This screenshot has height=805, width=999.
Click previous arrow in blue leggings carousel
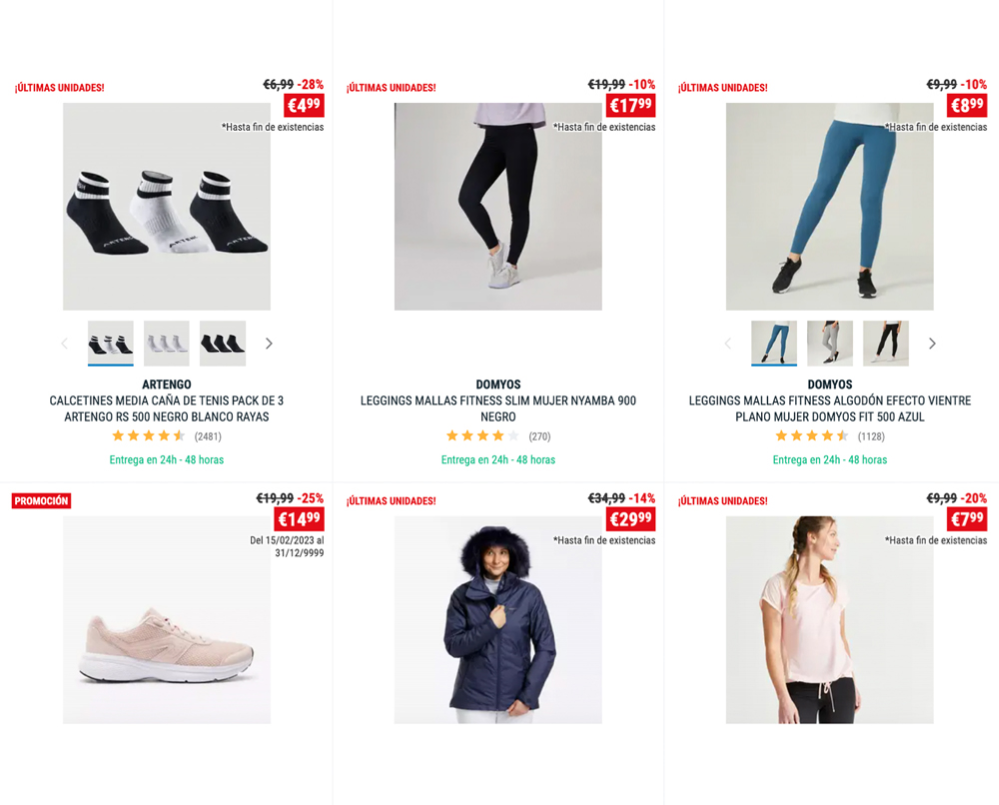point(728,344)
